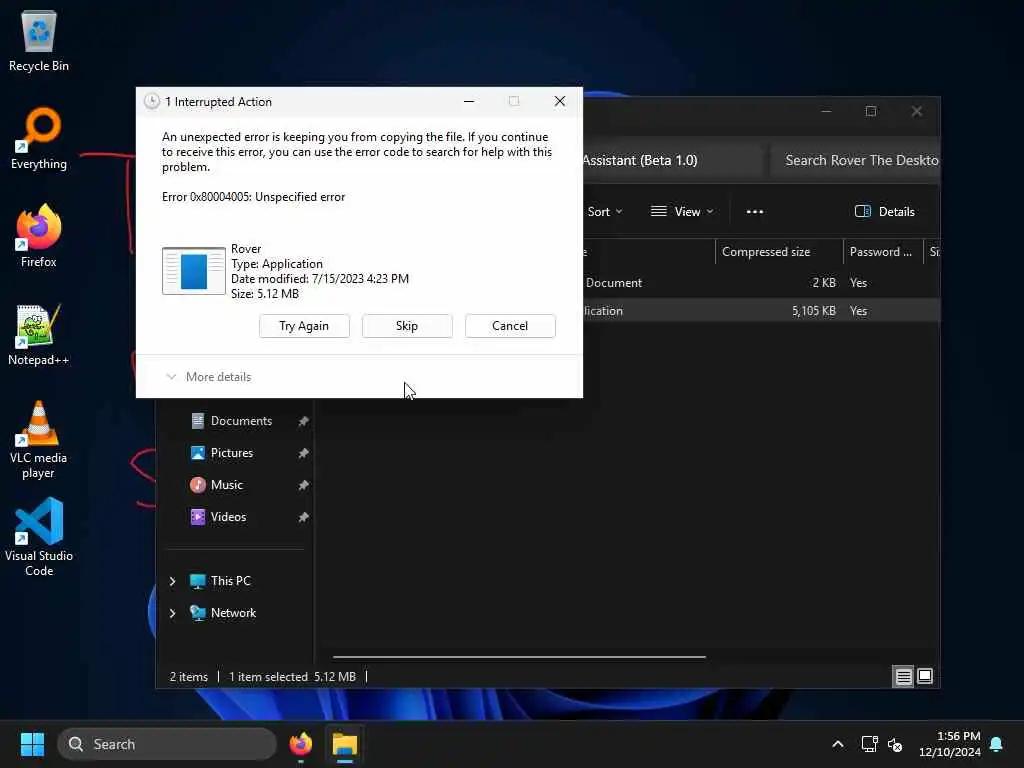Open the Firefox desktop shortcut

coord(39,236)
